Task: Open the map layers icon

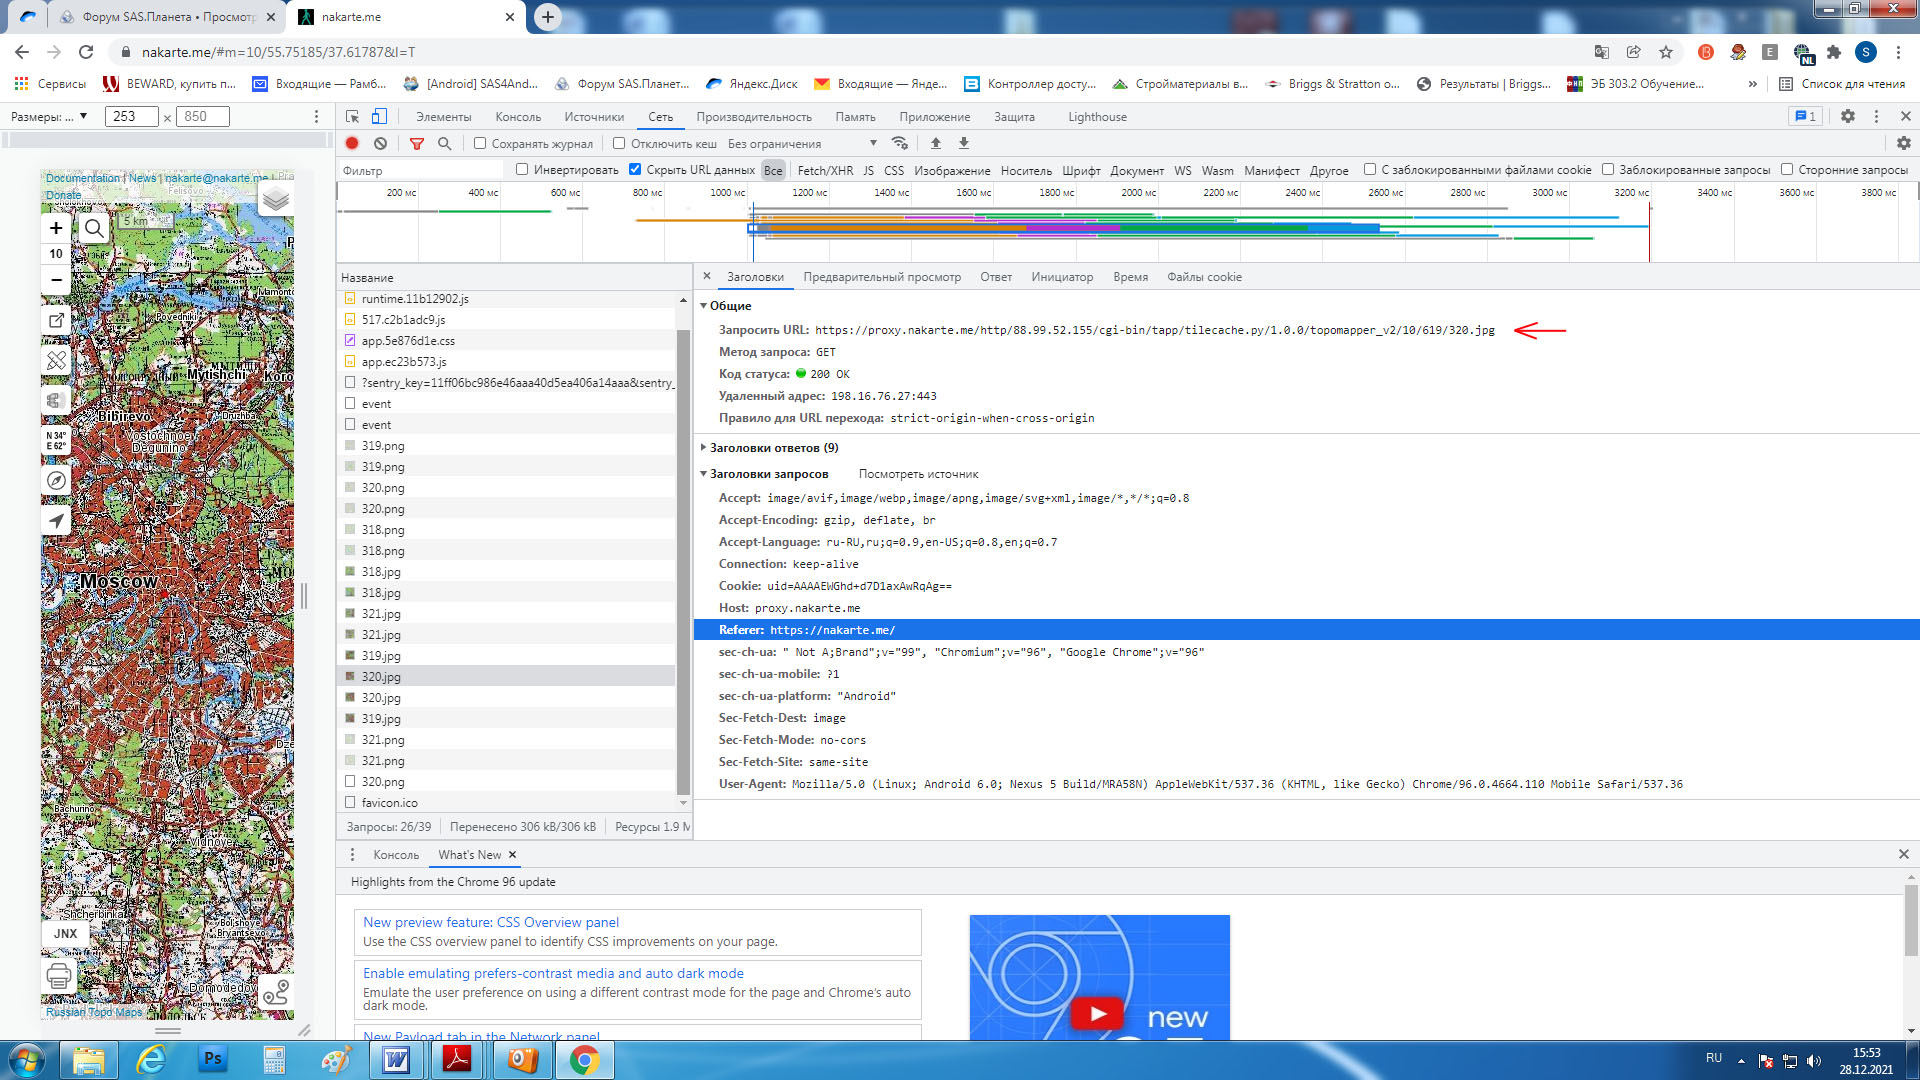Action: pos(275,199)
